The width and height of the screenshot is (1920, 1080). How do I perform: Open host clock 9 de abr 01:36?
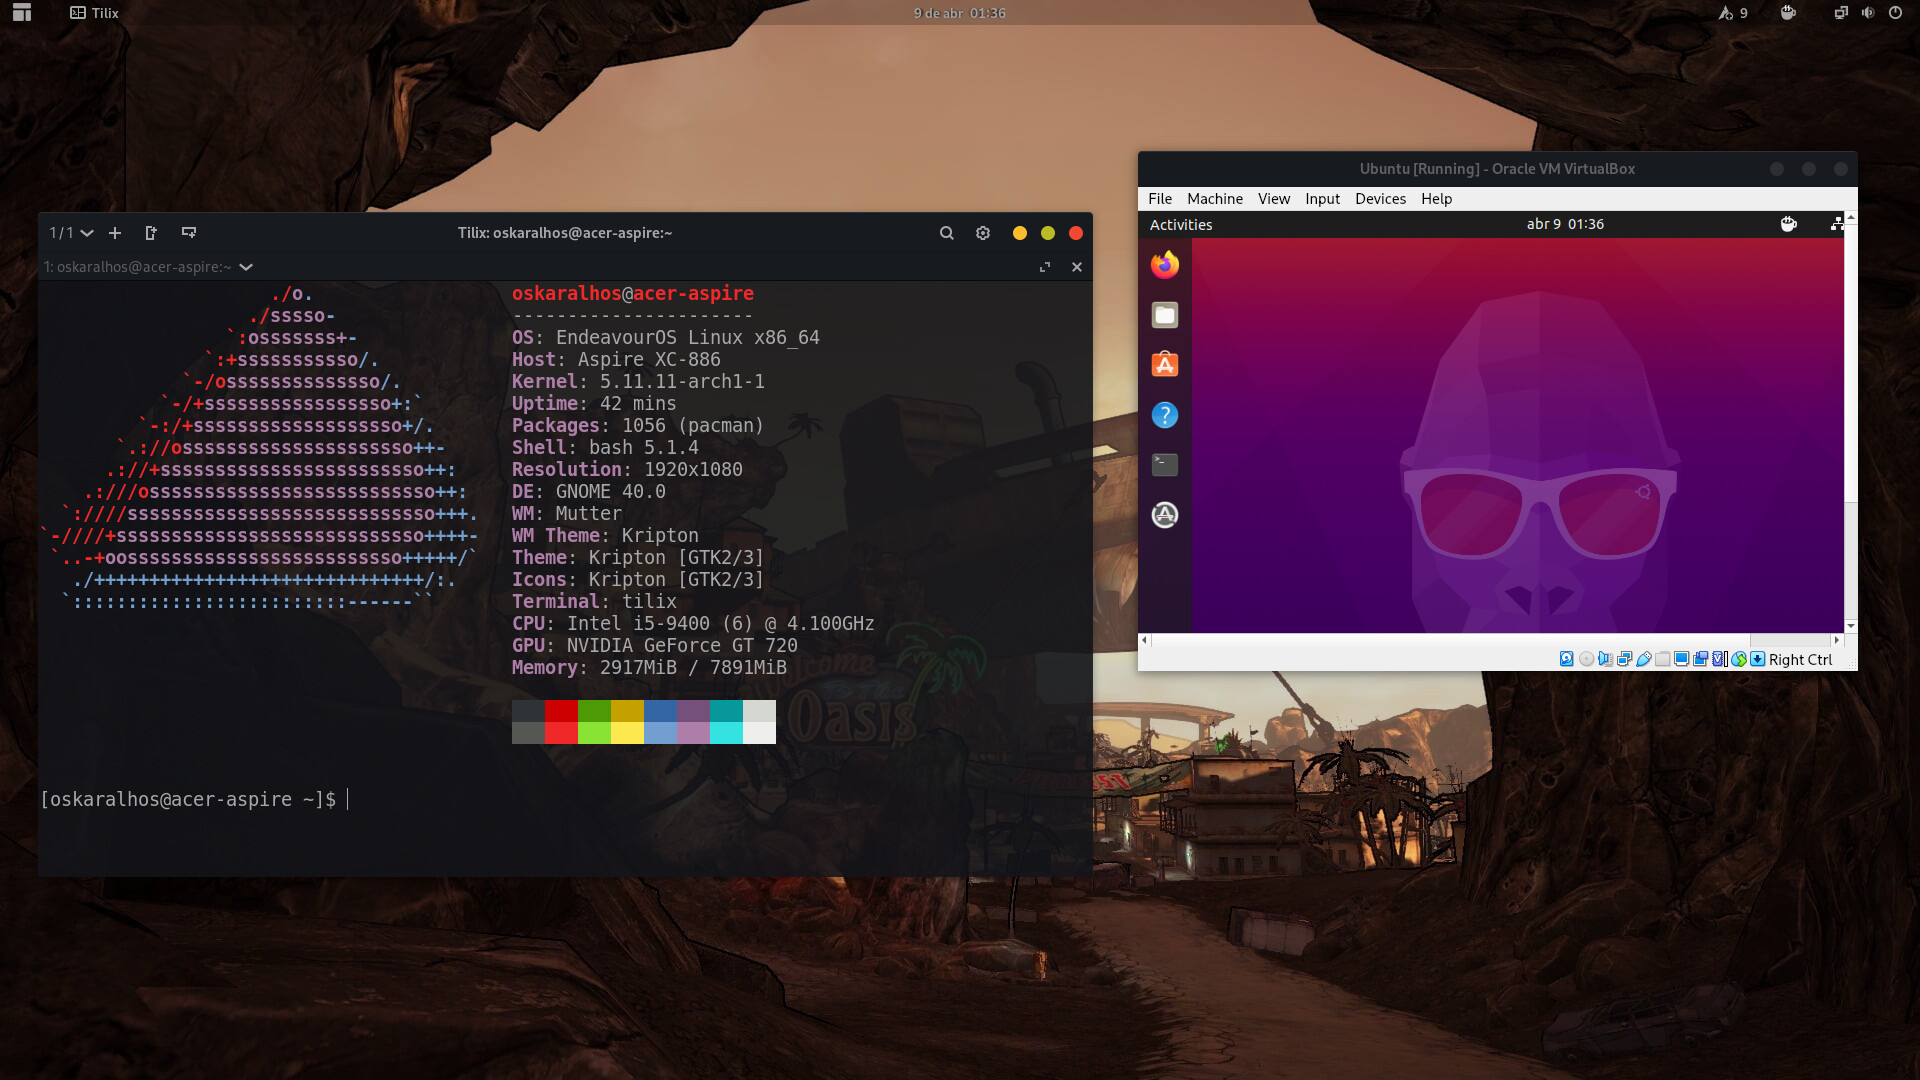tap(959, 13)
